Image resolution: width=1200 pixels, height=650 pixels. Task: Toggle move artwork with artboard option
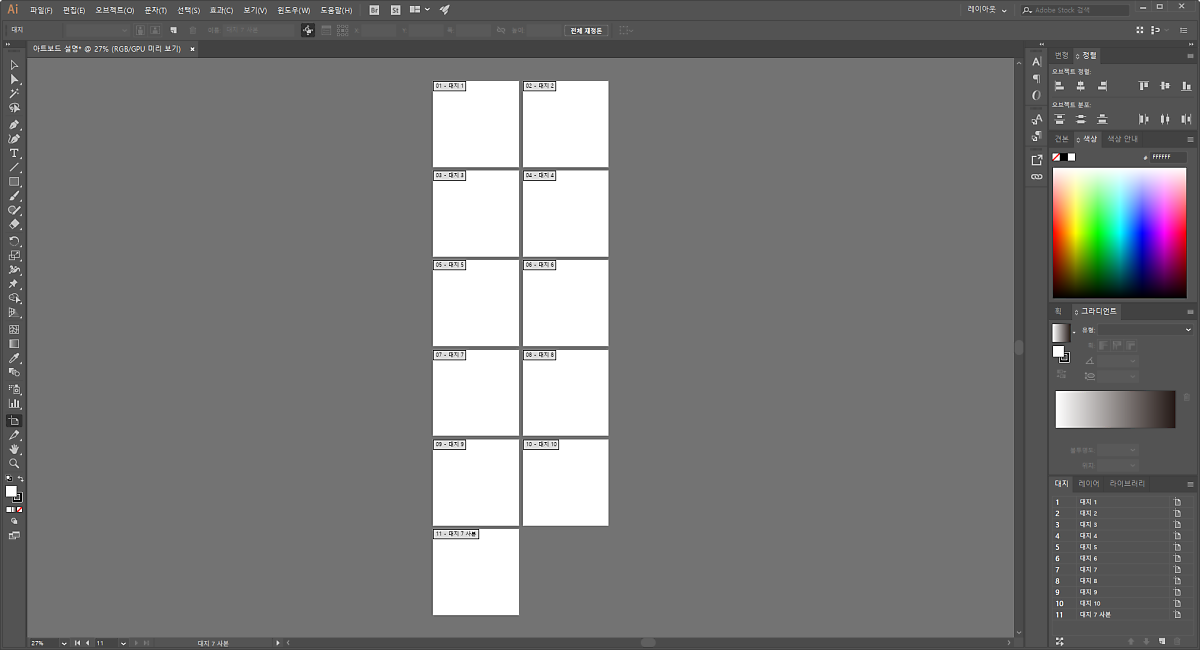309,30
